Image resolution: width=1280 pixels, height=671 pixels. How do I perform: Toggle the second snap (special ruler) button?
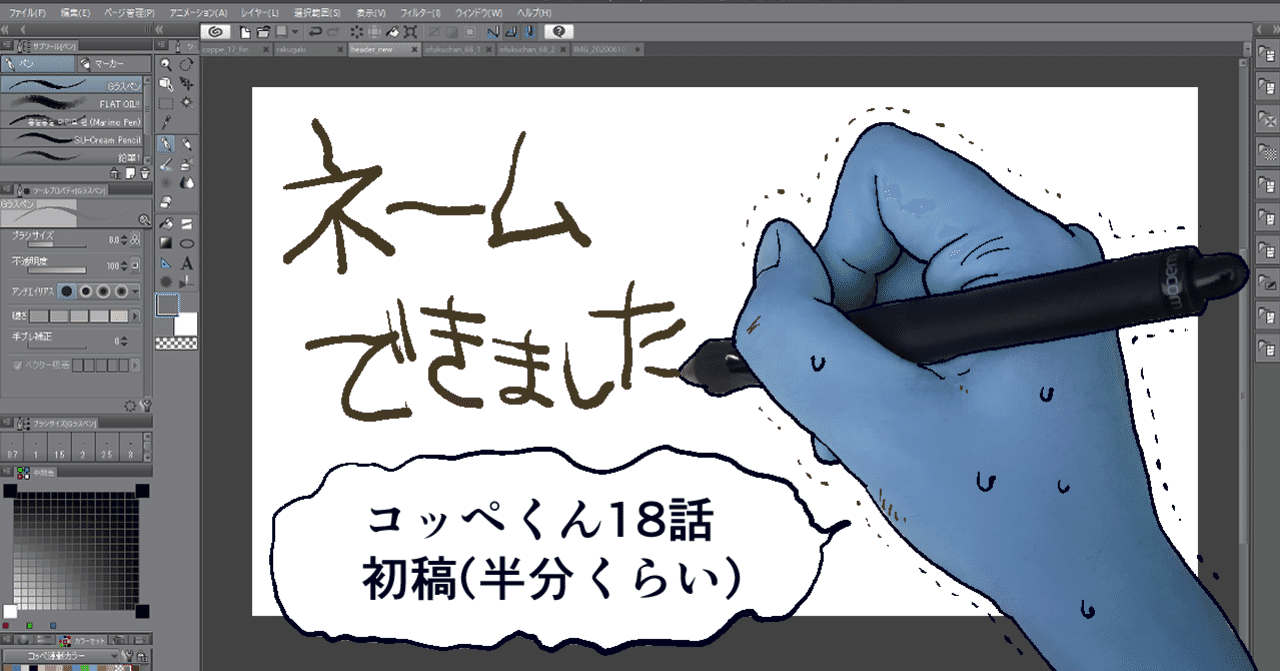(512, 32)
